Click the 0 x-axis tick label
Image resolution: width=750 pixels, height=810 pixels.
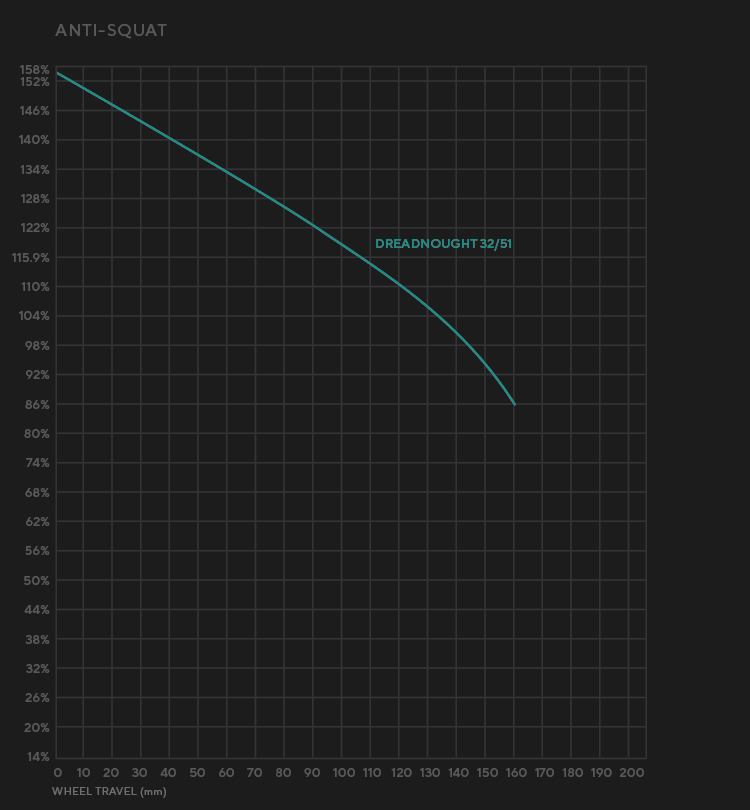coord(57,773)
